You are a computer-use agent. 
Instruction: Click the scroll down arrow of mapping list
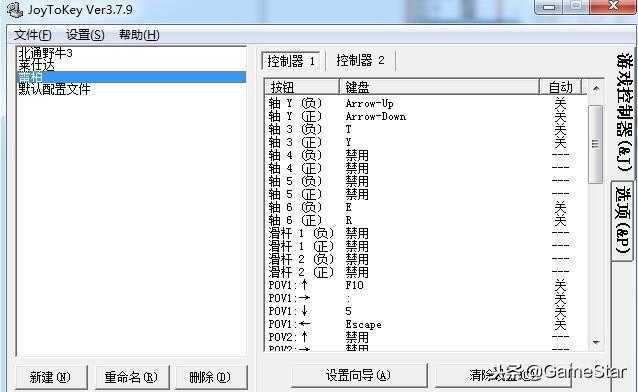tap(596, 342)
